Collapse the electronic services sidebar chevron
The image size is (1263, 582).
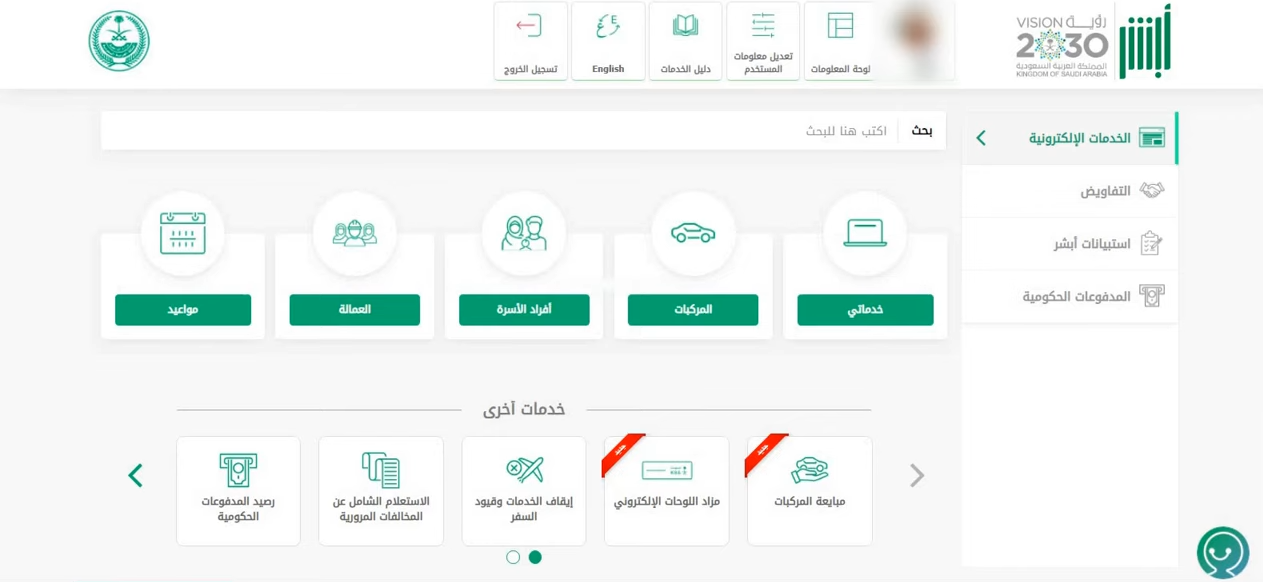click(x=981, y=138)
